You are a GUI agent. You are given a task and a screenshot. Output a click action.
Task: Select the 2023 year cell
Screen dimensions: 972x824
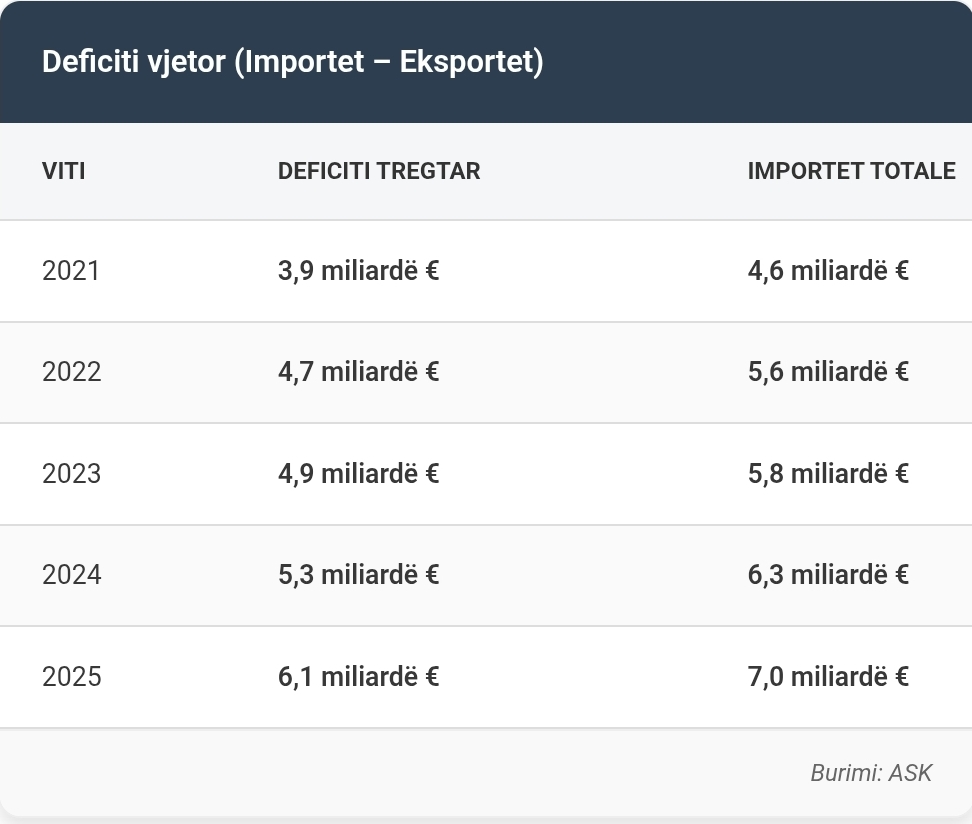(x=71, y=473)
